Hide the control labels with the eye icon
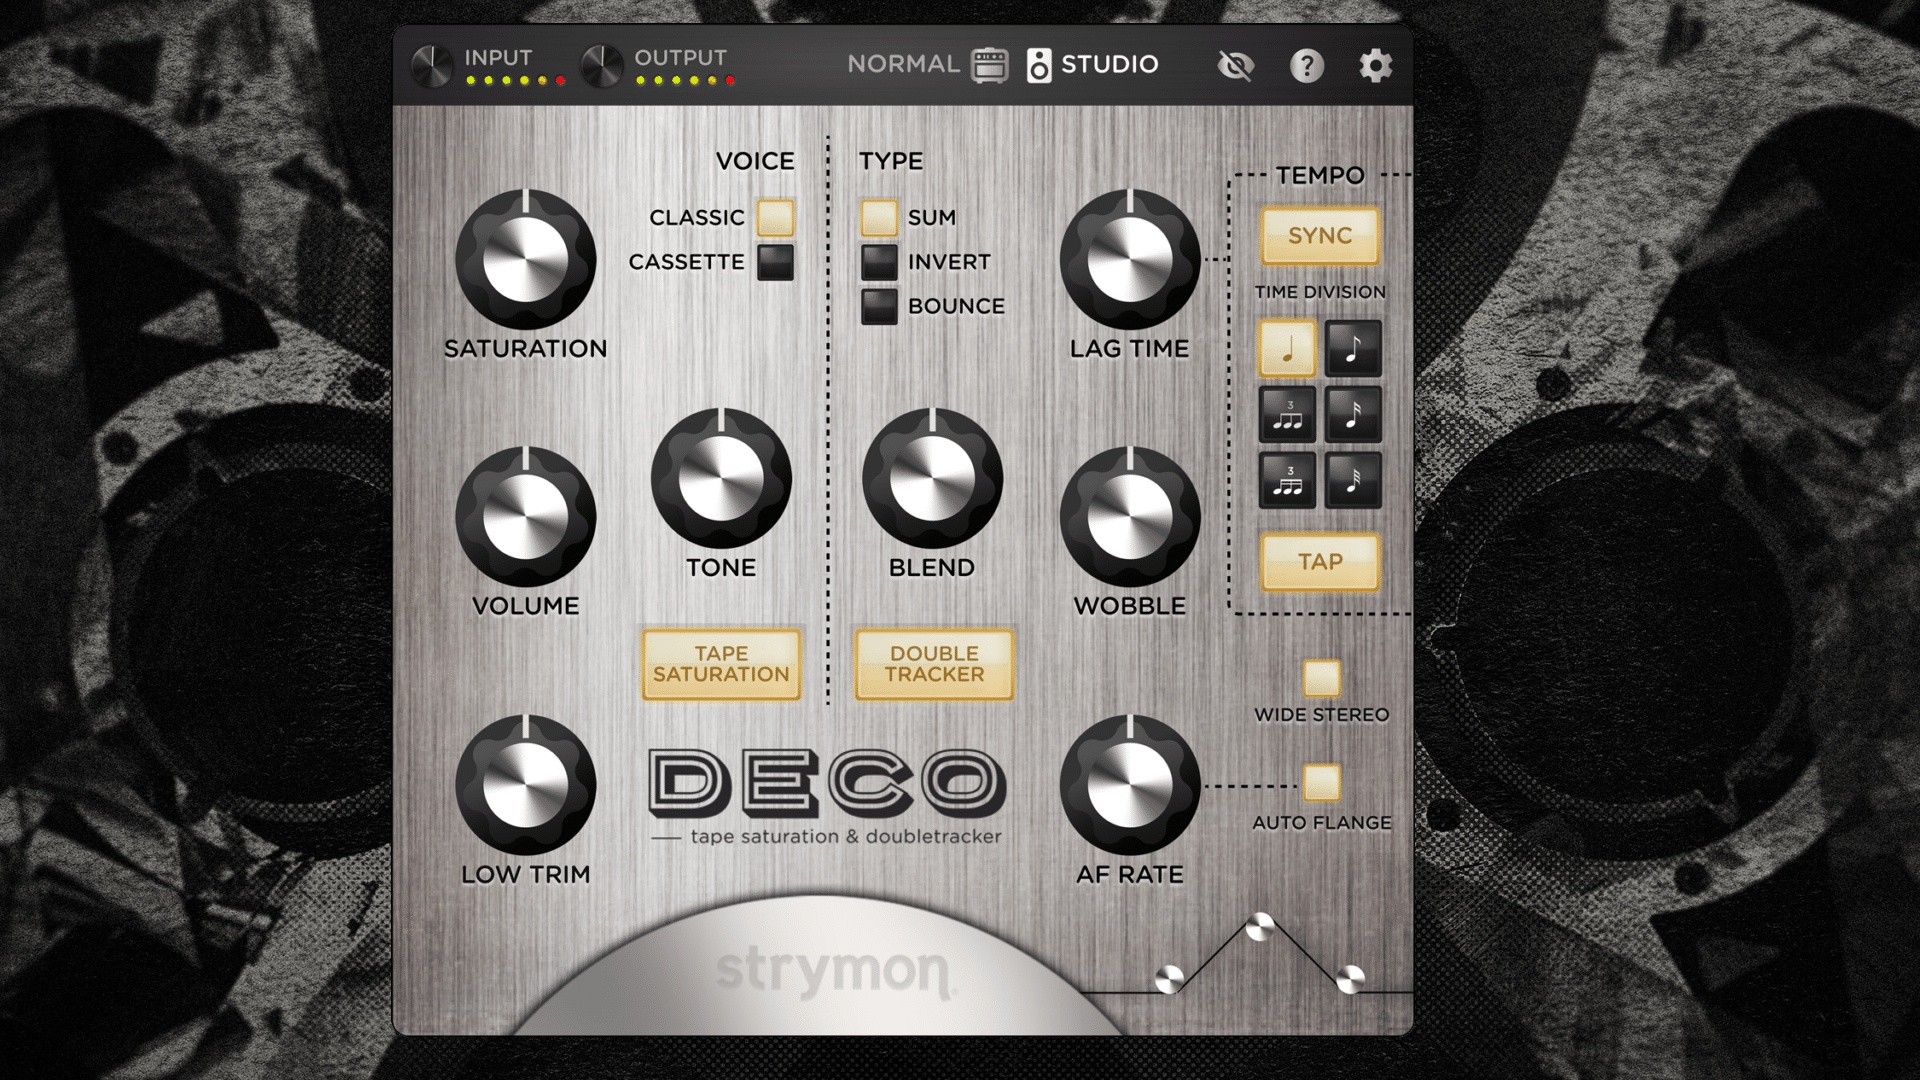Viewport: 1920px width, 1080px height. [1235, 67]
